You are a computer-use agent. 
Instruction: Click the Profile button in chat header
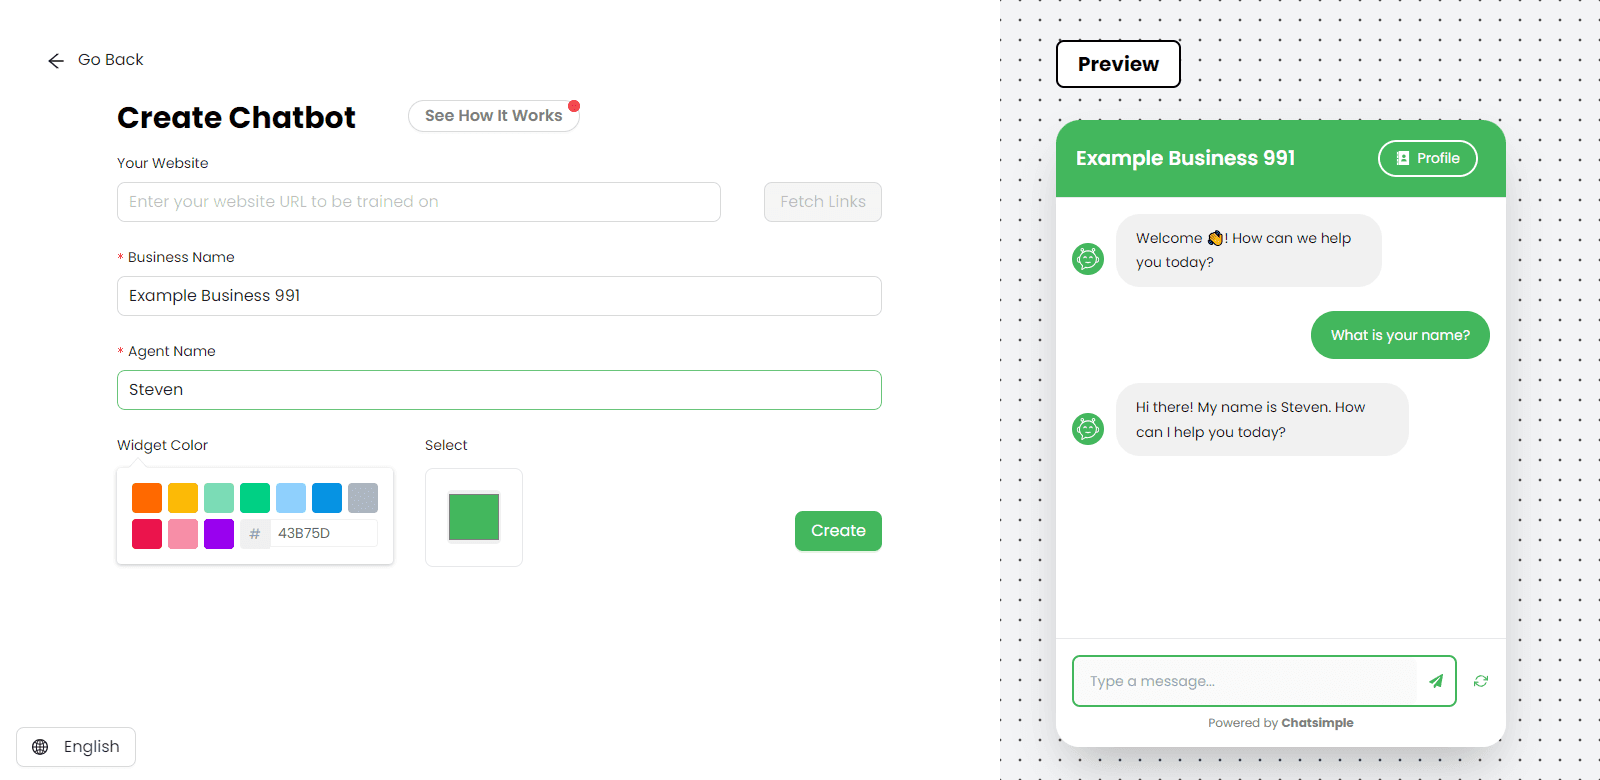[1427, 158]
